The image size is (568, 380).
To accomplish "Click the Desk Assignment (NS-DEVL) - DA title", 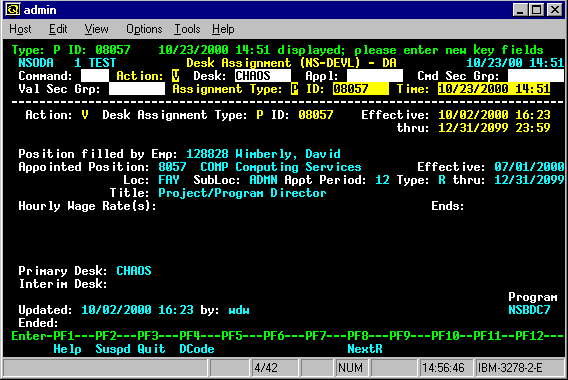I will click(291, 63).
